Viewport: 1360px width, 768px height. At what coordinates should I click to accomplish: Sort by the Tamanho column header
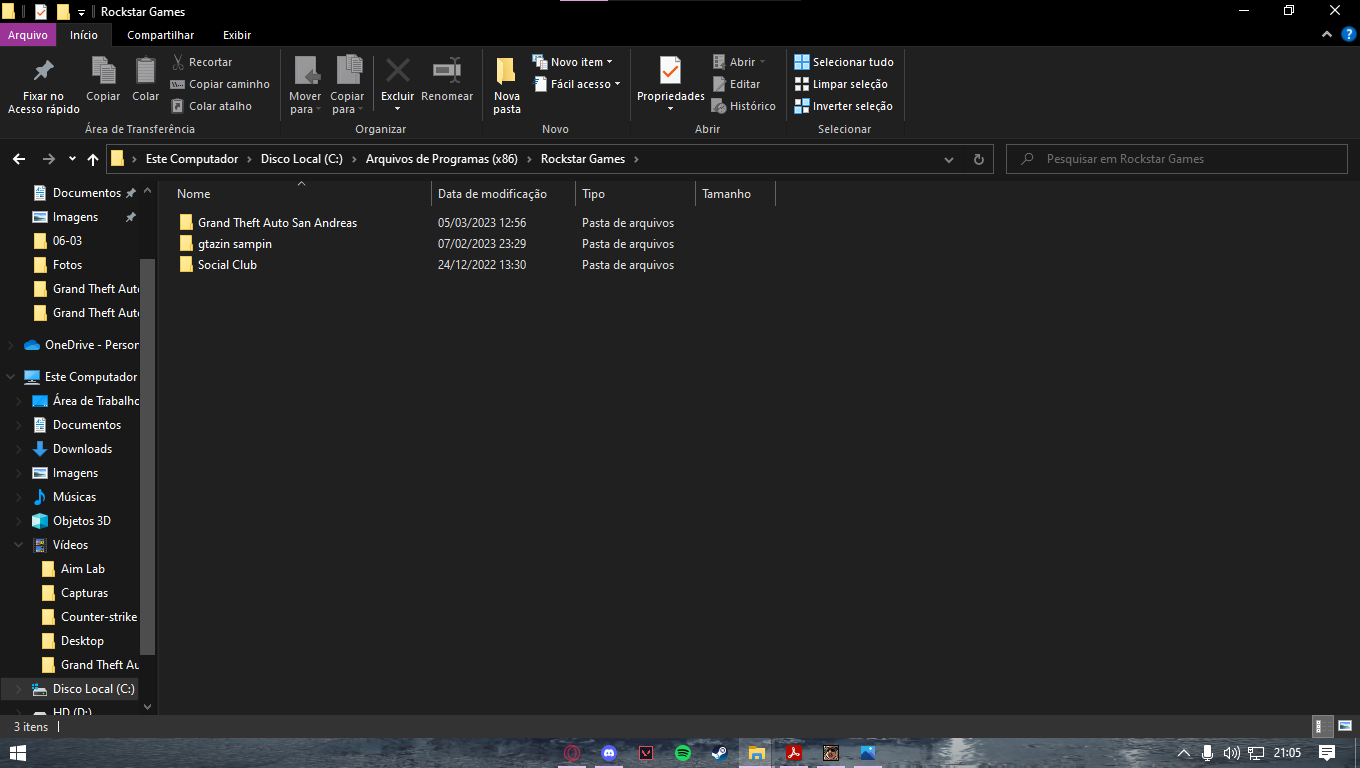[735, 194]
